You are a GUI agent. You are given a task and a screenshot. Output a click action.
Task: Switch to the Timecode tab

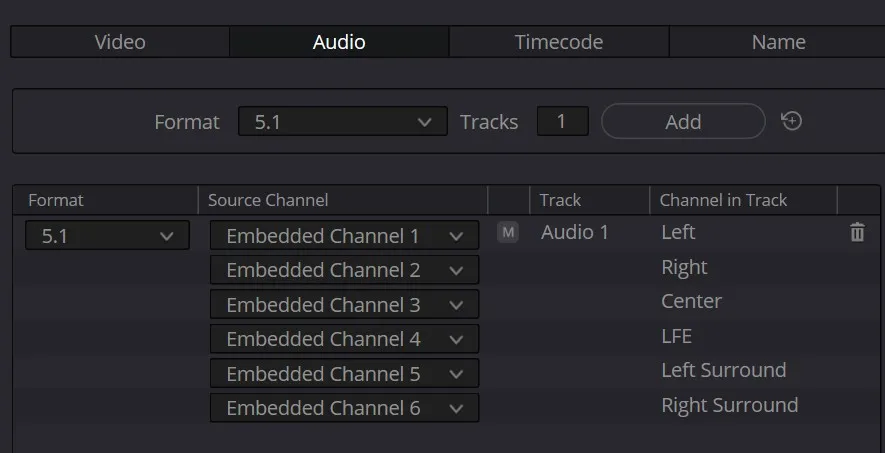pyautogui.click(x=559, y=42)
